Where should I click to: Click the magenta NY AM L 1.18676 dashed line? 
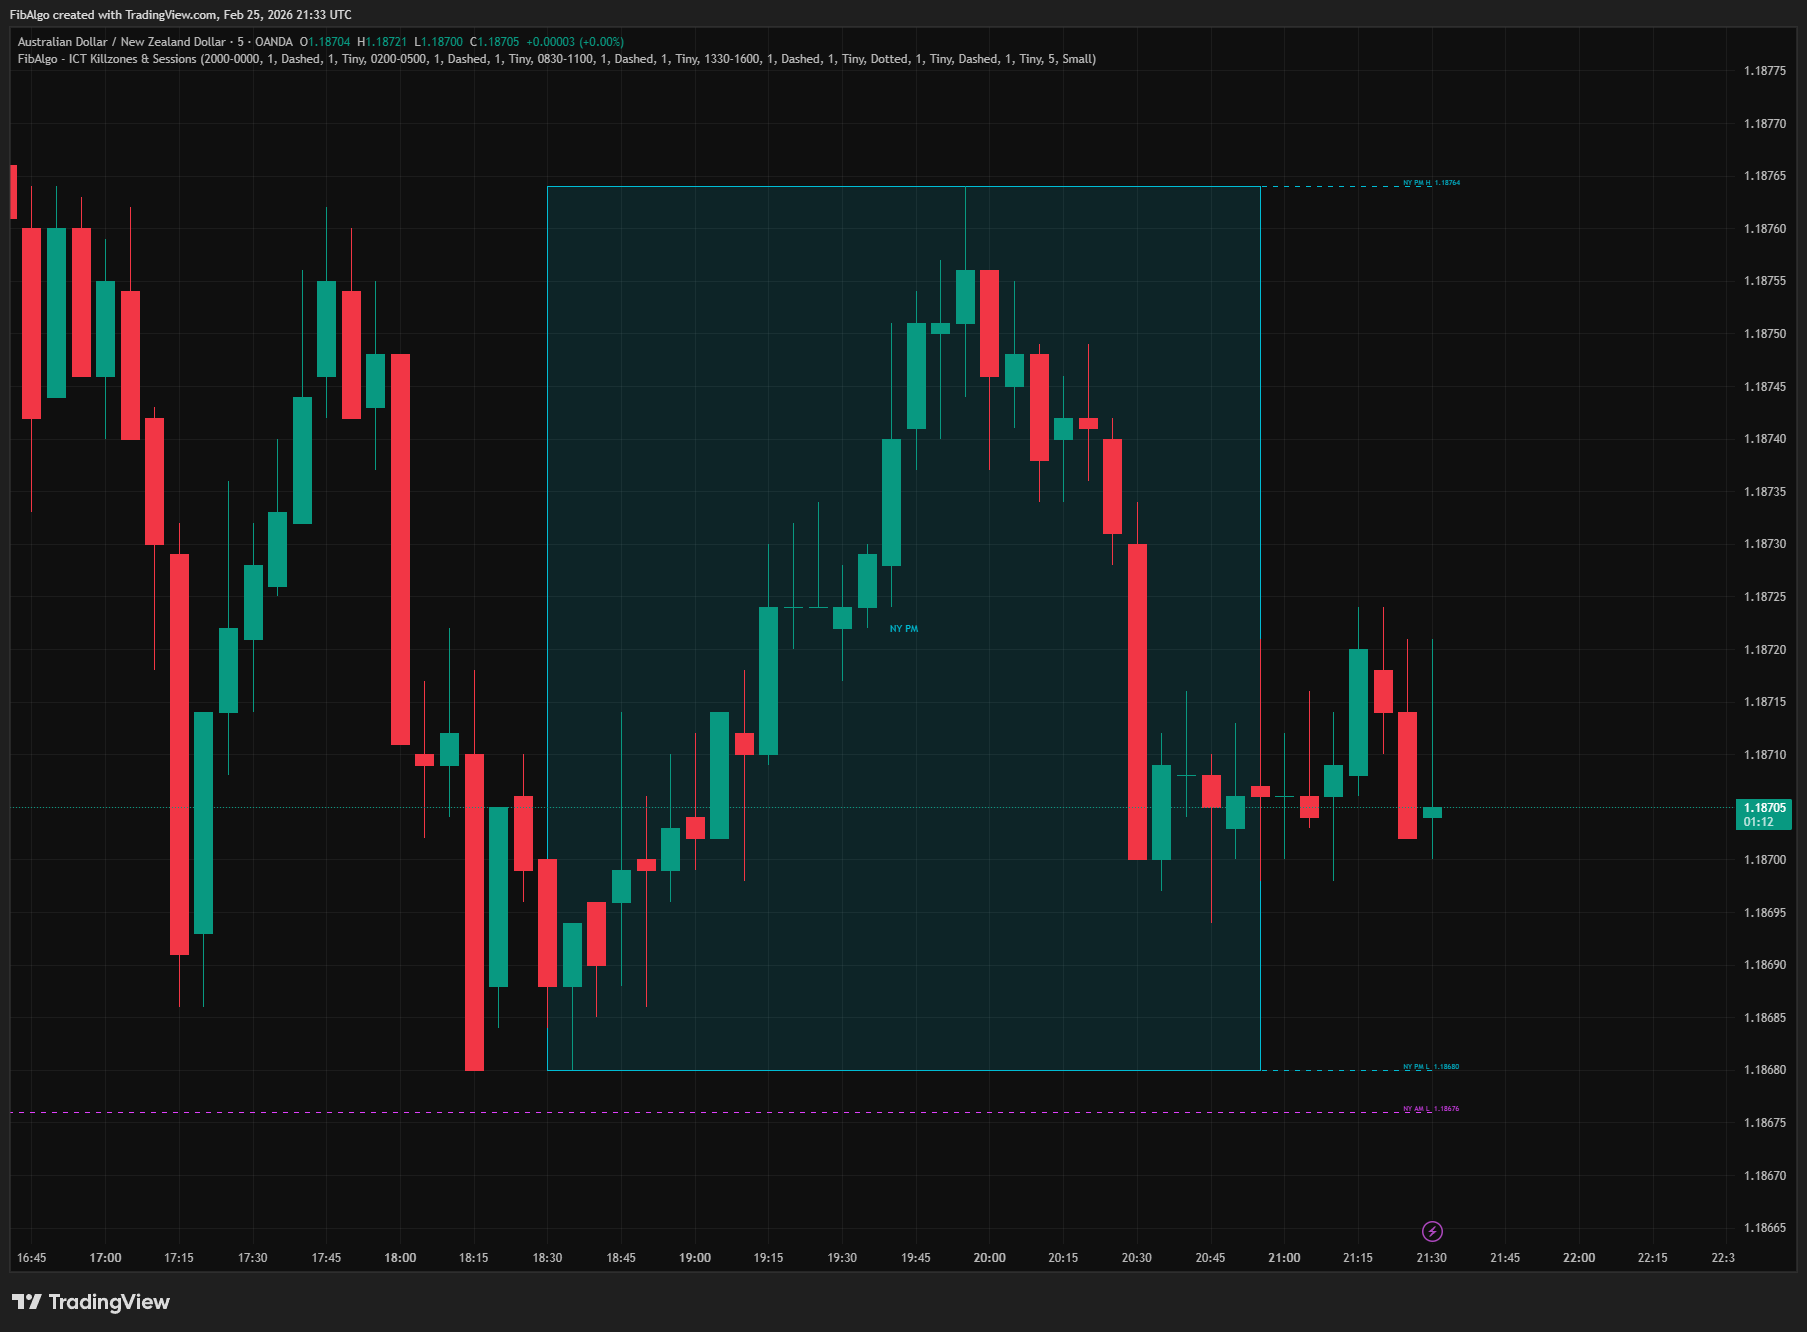700,1110
